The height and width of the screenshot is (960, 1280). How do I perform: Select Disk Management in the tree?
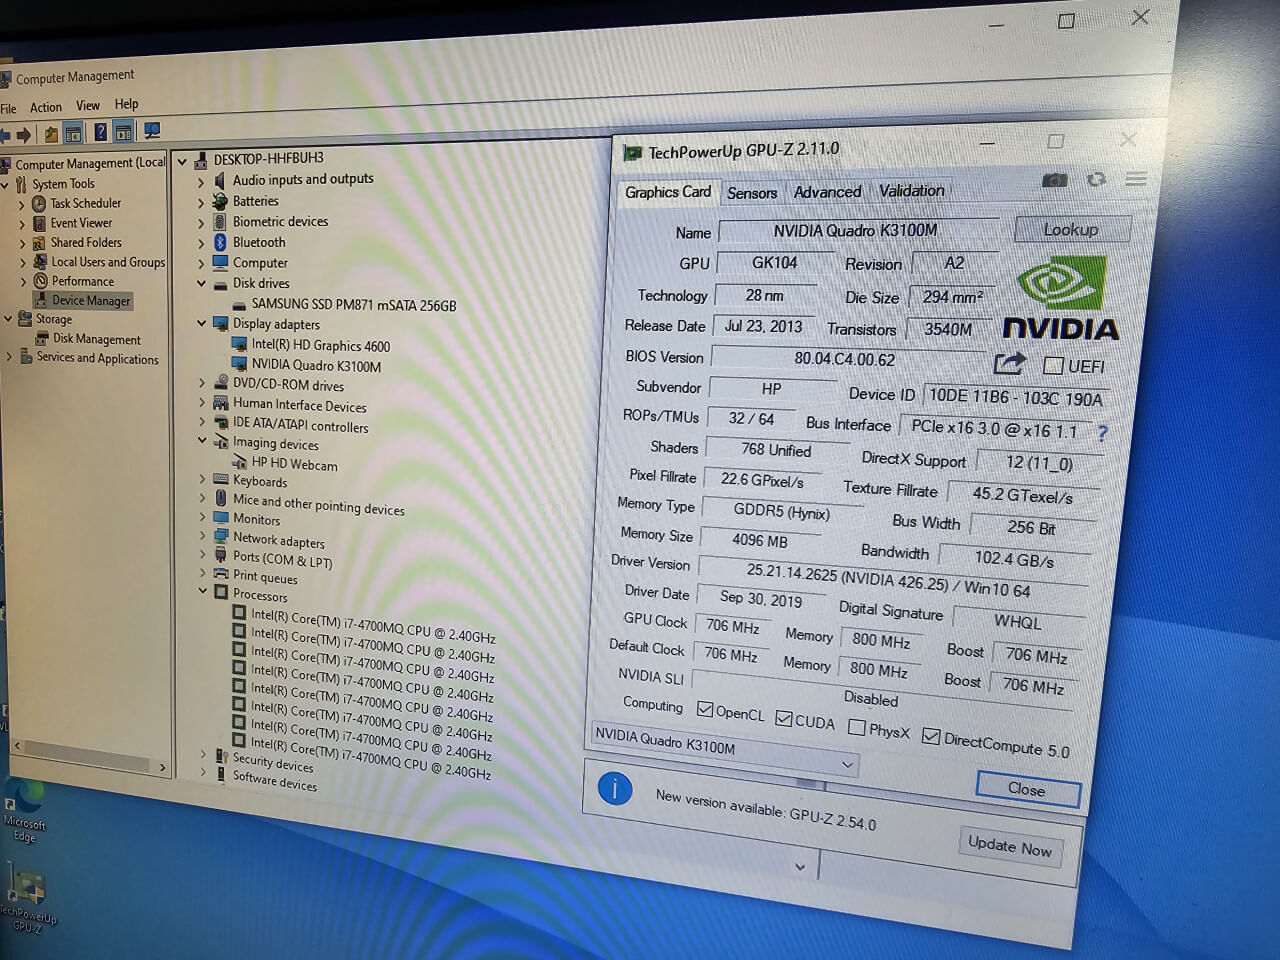click(x=96, y=340)
